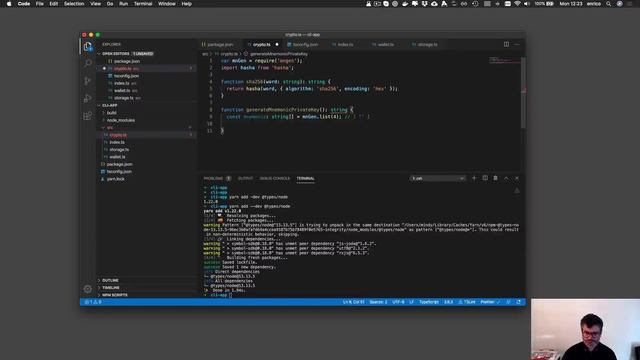The height and width of the screenshot is (360, 640).
Task: Click the editor vertical scrollbar
Action: point(523,93)
